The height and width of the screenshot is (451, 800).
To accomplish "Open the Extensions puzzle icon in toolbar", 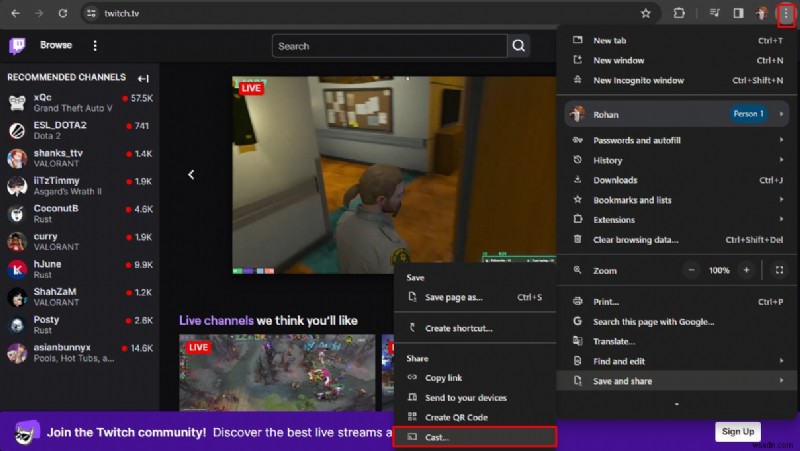I will (x=679, y=13).
